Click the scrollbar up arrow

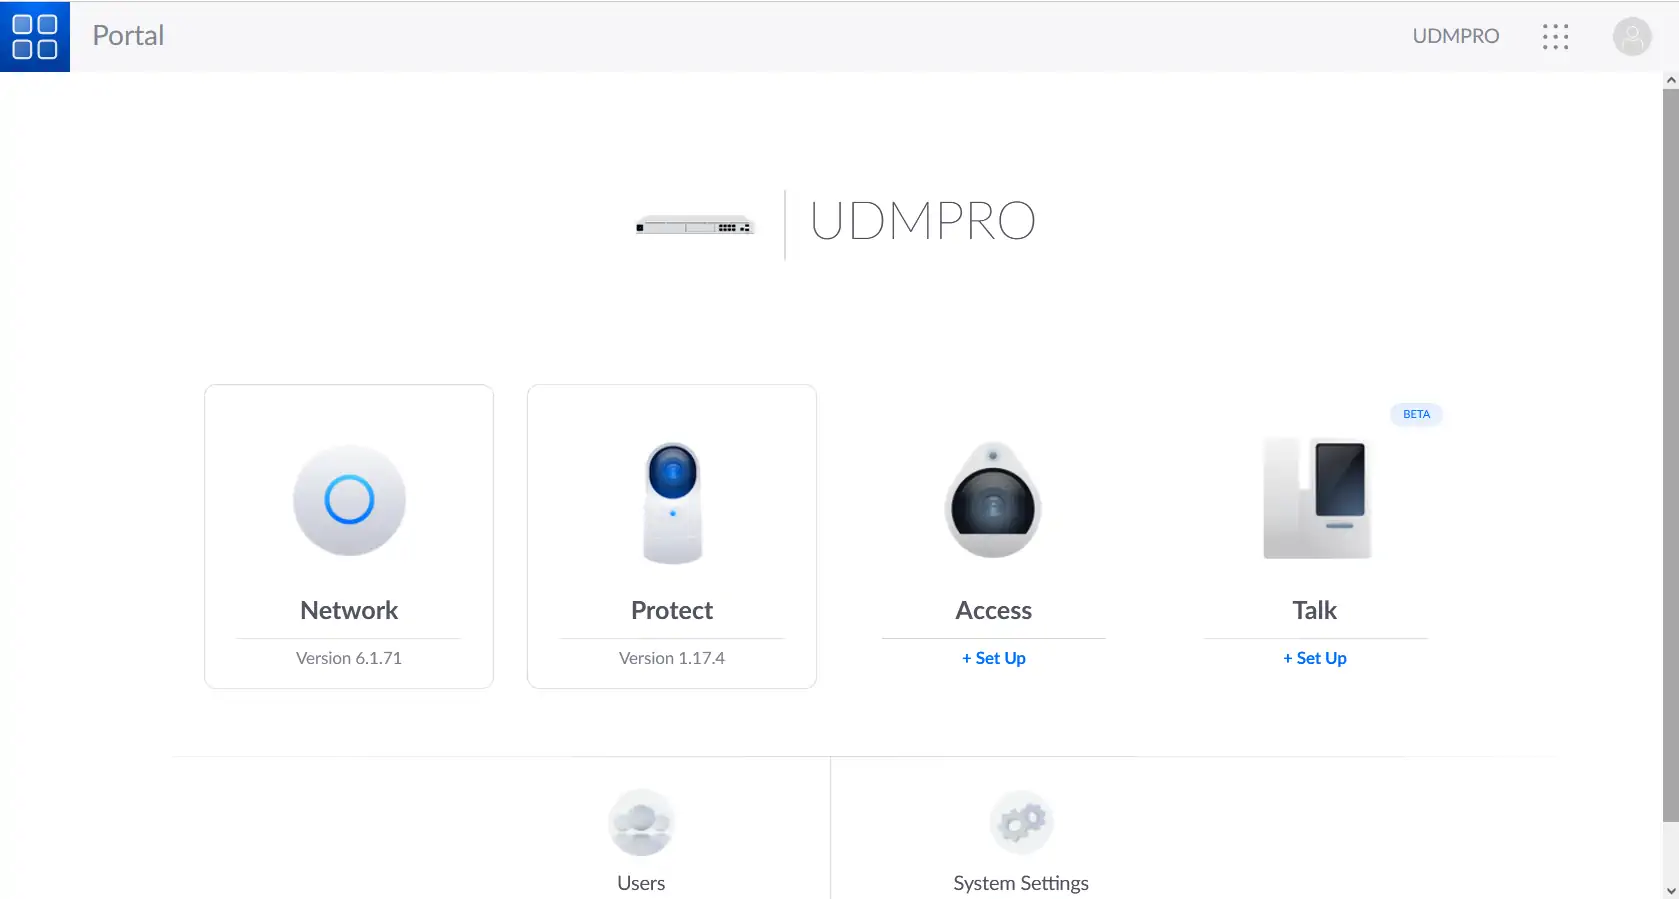[x=1670, y=80]
